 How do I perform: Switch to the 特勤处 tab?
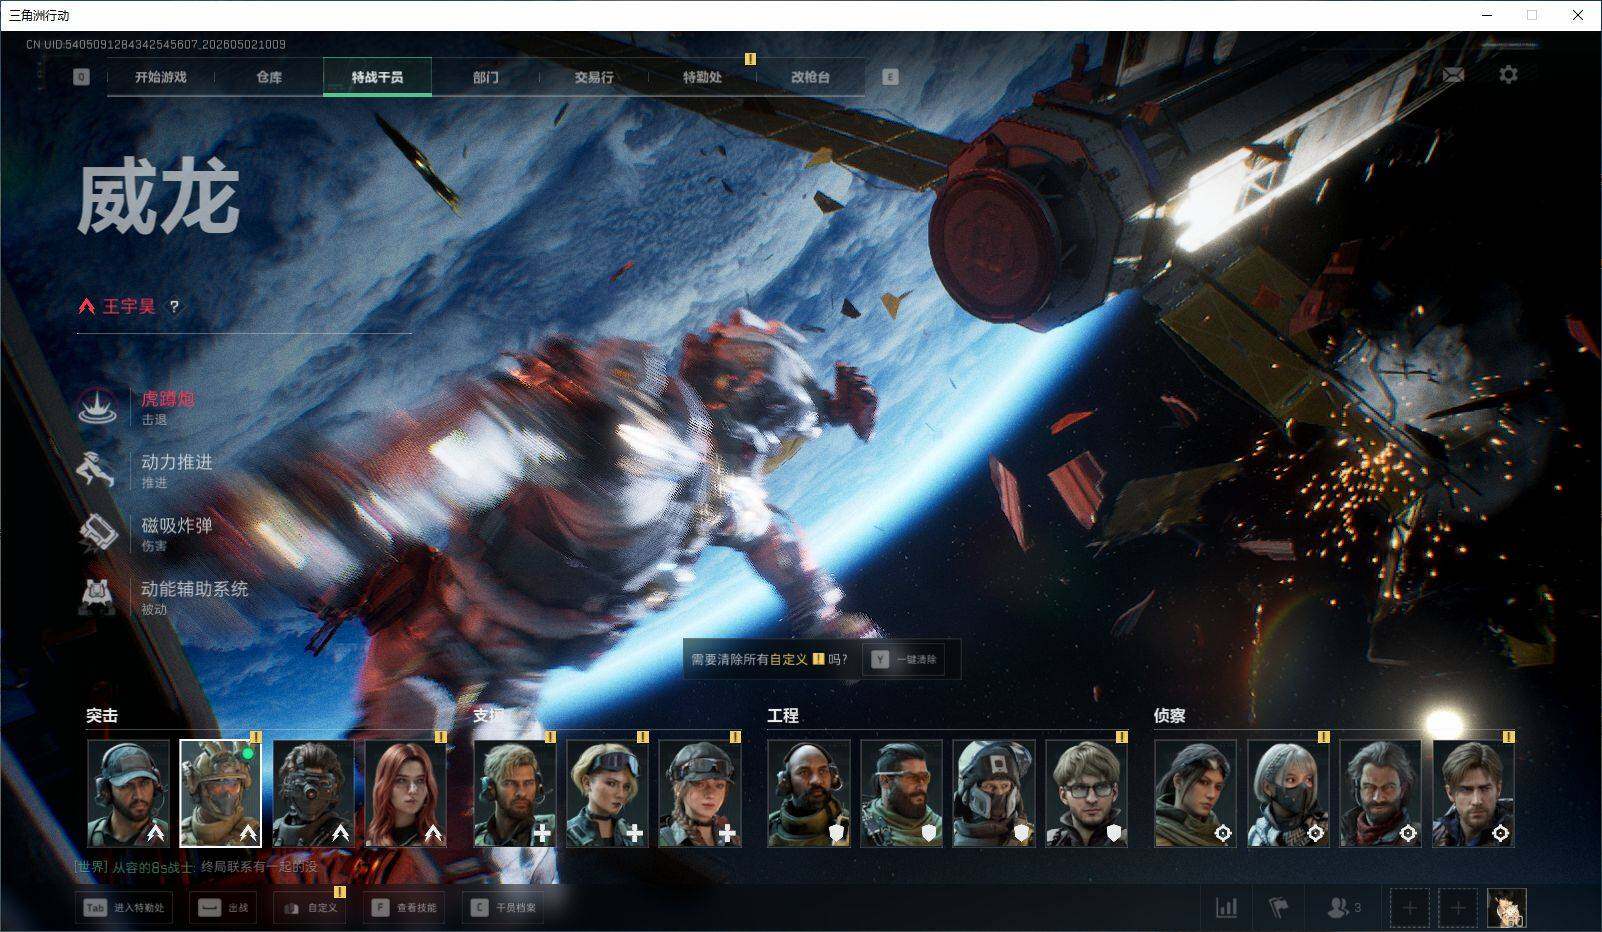coord(702,77)
